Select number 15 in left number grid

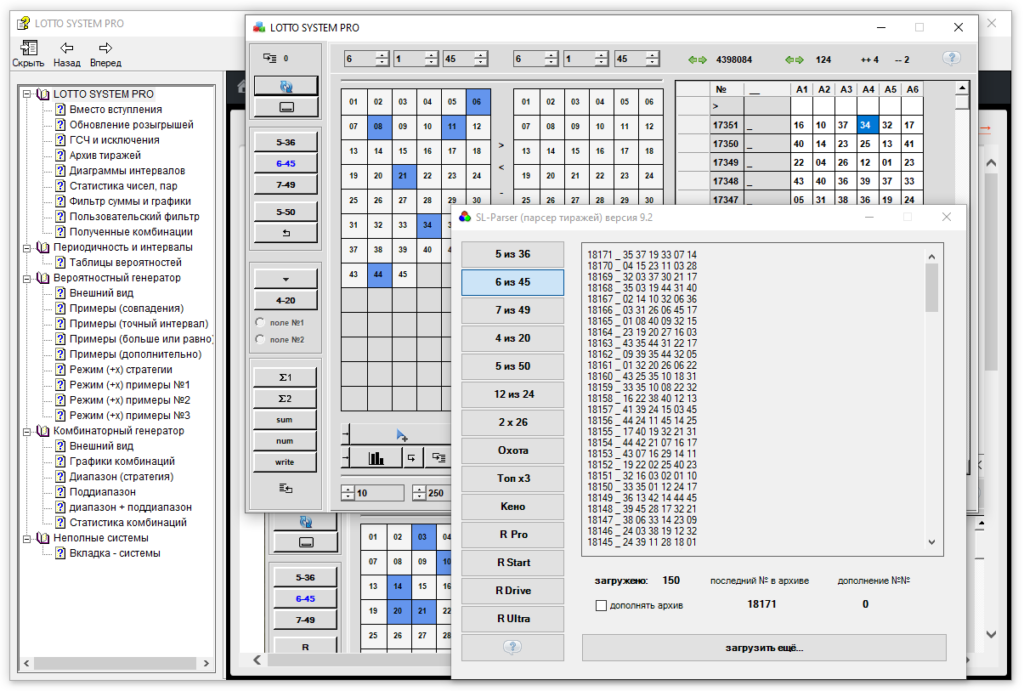click(x=403, y=151)
